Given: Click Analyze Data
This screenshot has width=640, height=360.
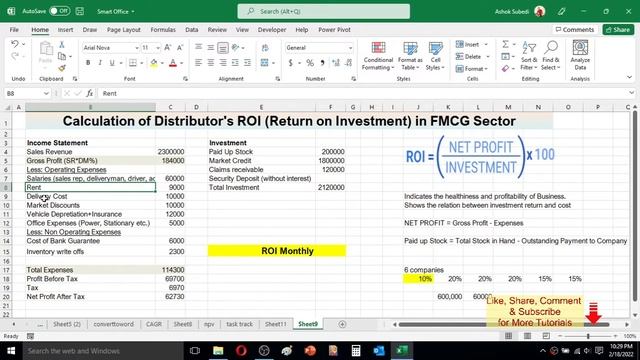Looking at the screenshot, I should (580, 56).
